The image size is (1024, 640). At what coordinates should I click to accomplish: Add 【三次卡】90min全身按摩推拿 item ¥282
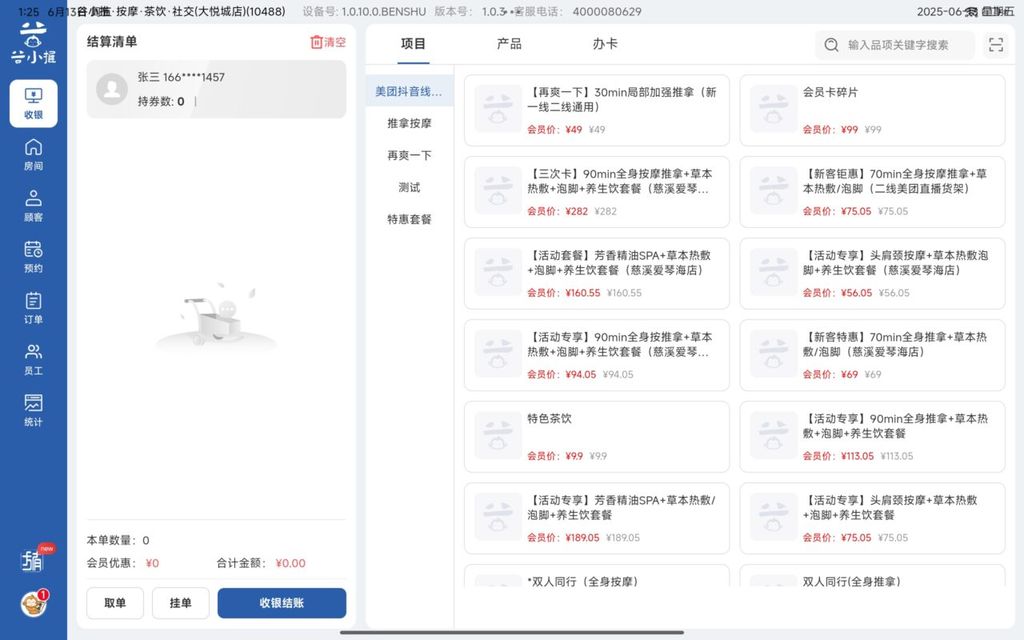click(597, 192)
